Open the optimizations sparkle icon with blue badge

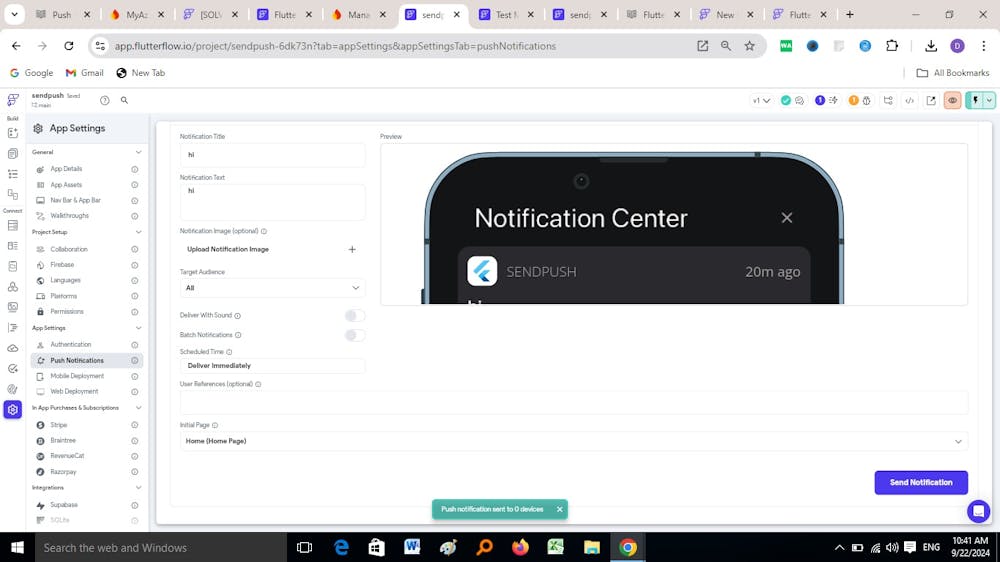click(x=833, y=100)
